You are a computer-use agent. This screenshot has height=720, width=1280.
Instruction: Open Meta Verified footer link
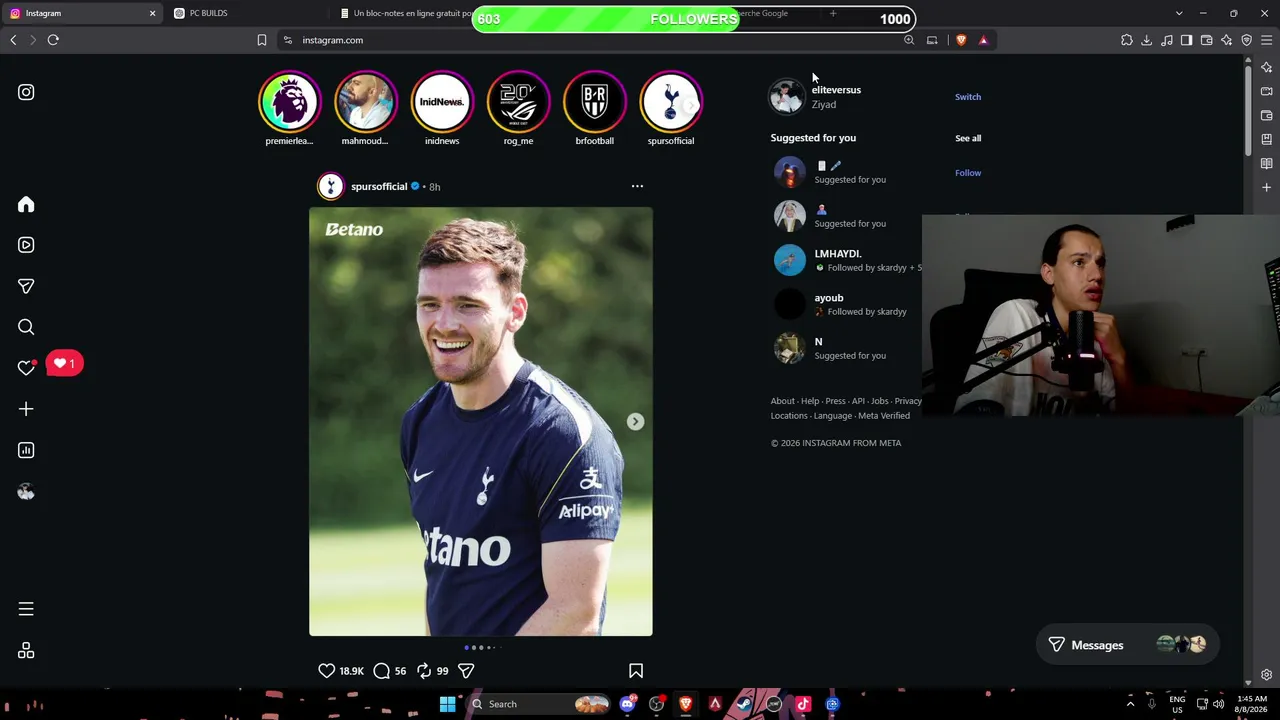pos(884,416)
